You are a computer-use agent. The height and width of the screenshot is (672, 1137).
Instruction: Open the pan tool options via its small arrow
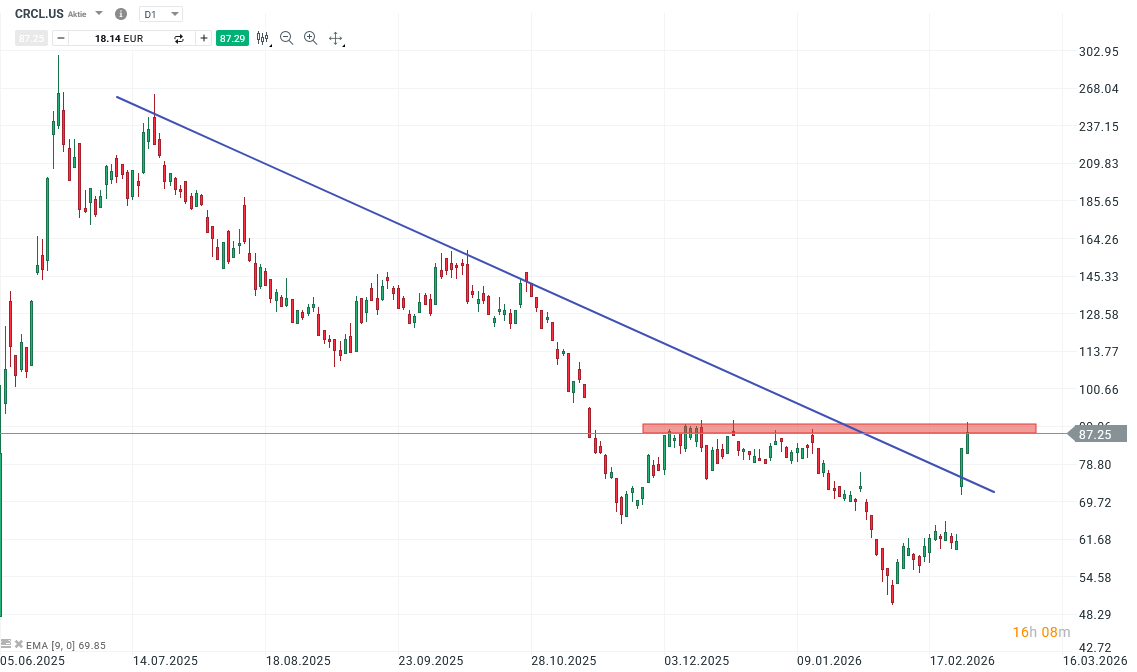345,44
